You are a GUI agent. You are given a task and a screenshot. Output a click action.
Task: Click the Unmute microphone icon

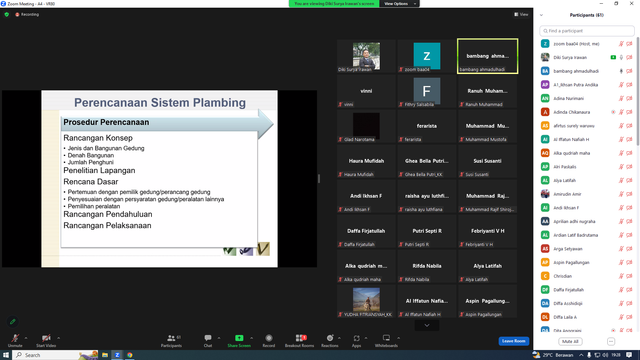(15, 338)
